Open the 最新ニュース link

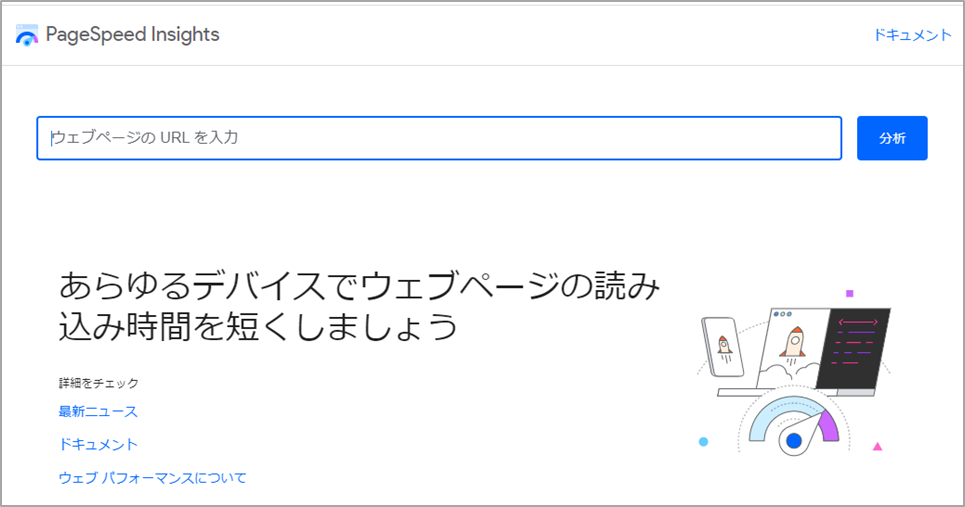coord(98,411)
